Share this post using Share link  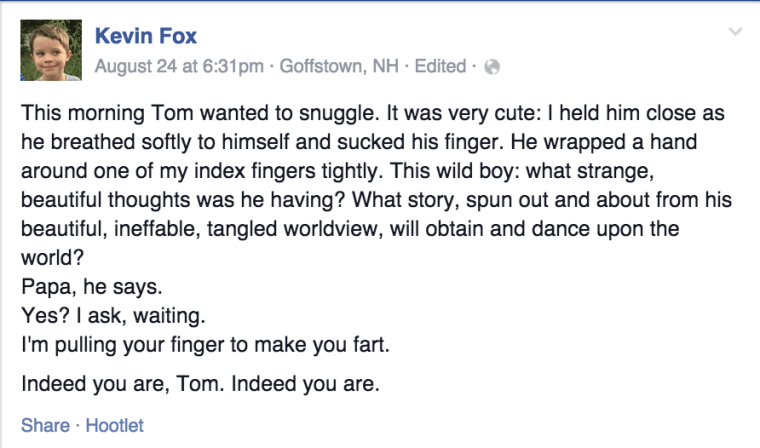[x=45, y=425]
